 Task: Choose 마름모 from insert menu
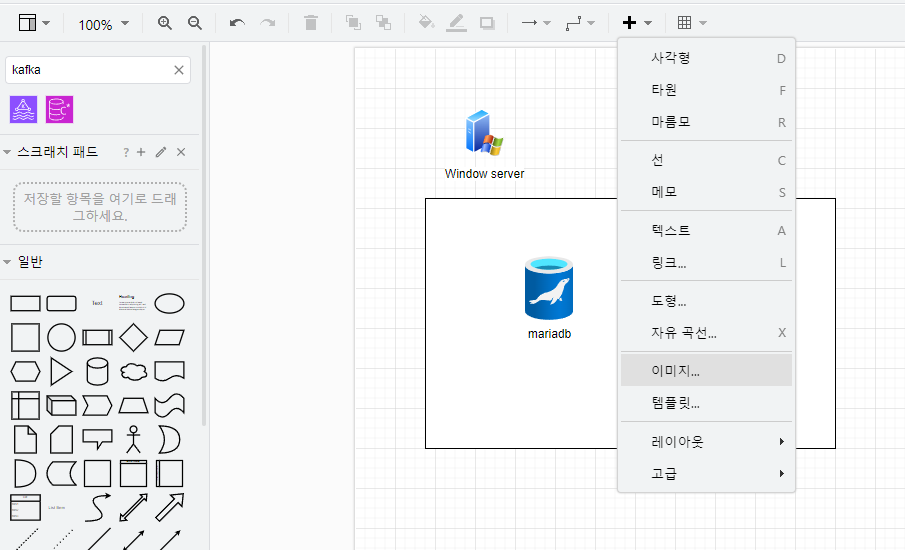706,122
